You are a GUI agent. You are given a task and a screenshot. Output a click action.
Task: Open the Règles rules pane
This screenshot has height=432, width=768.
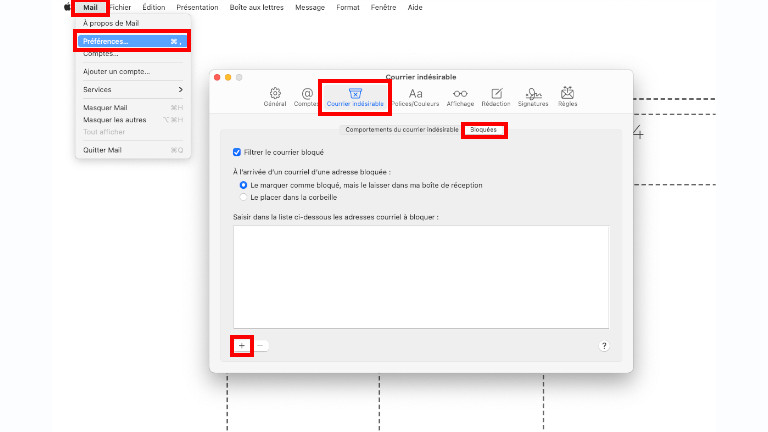[567, 97]
